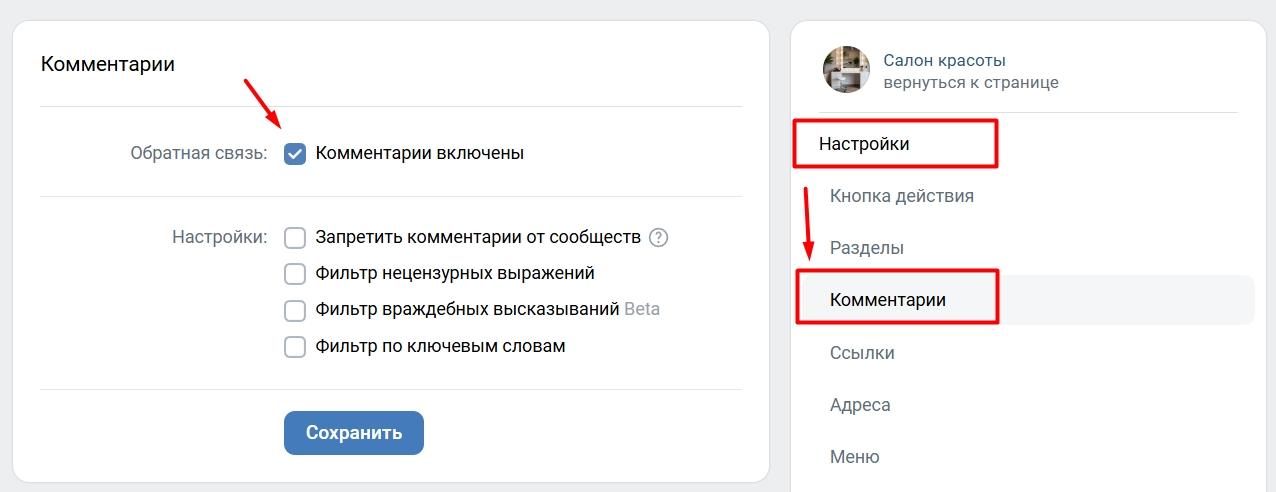
Task: Tick the Фильтр нецензурных выражений checkbox
Action: point(295,274)
